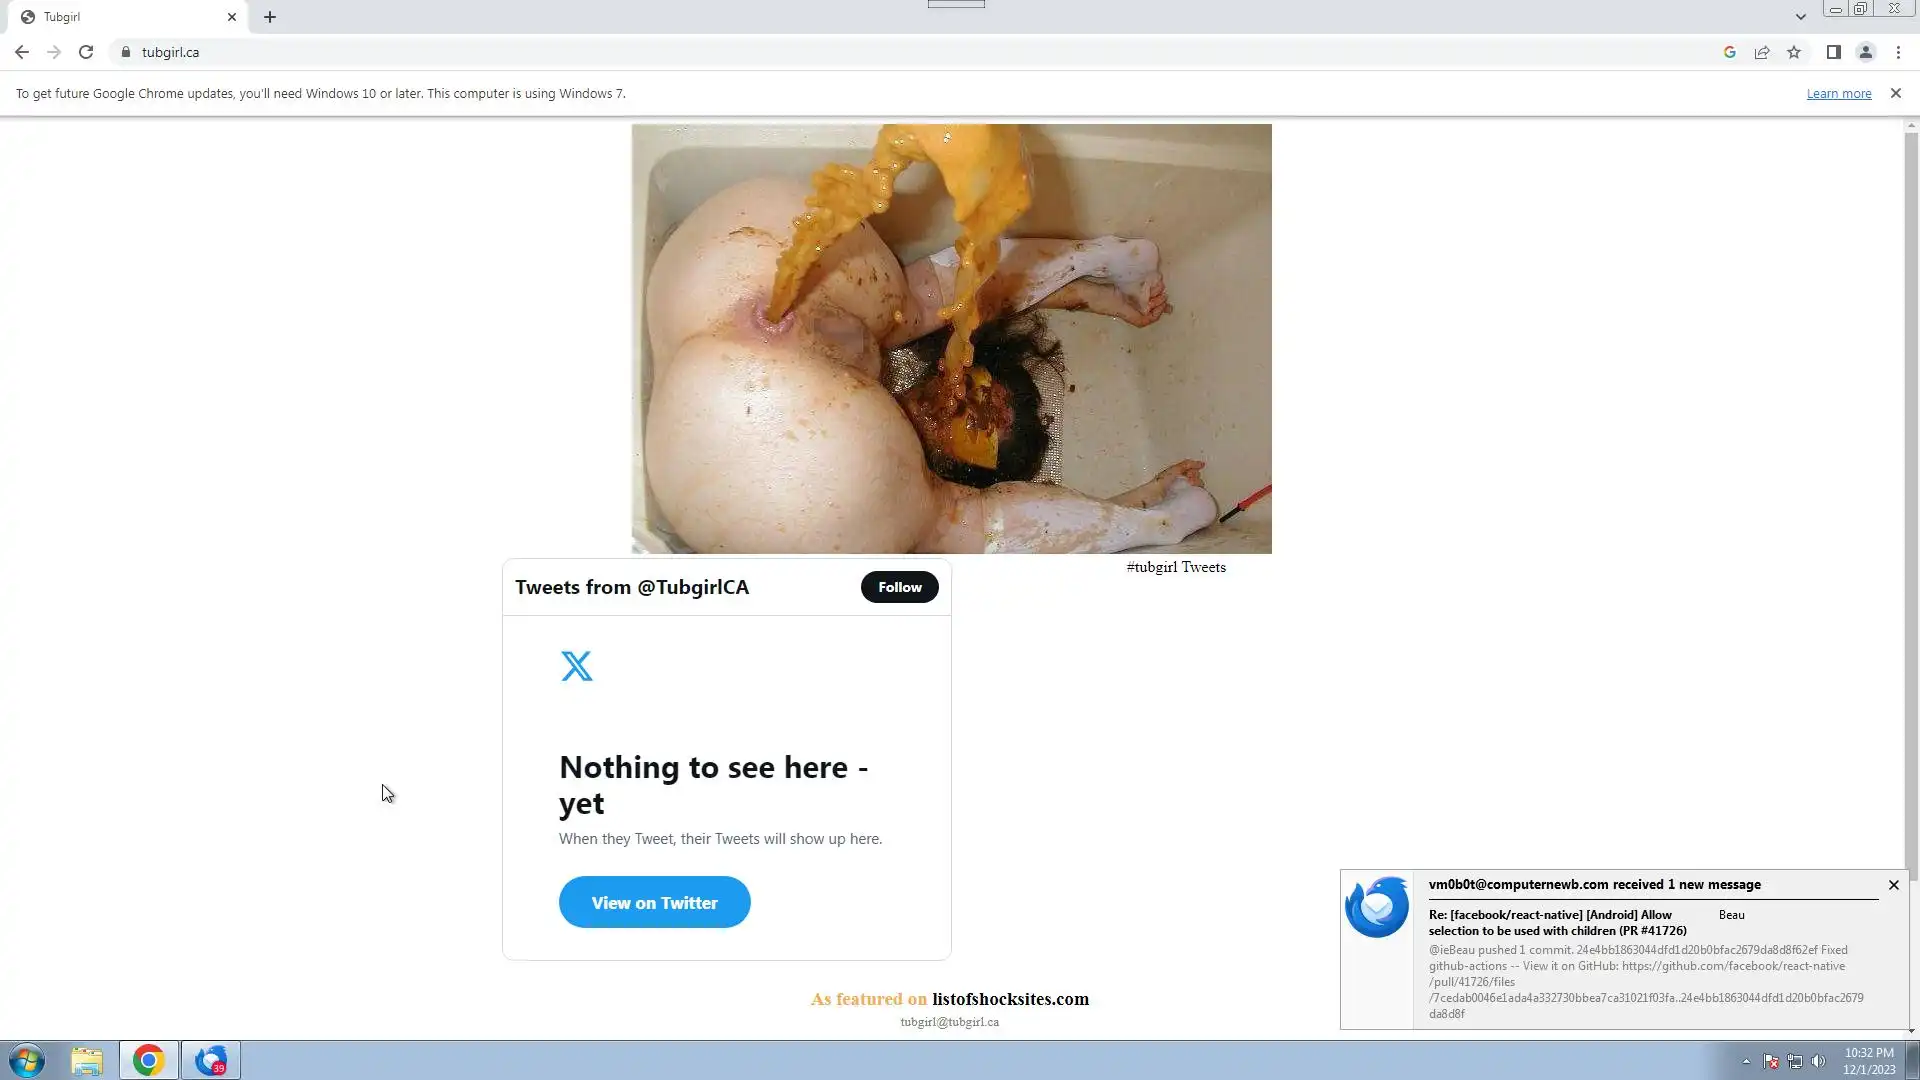The height and width of the screenshot is (1080, 1920).
Task: Click Learn more in update bar
Action: pos(1838,93)
